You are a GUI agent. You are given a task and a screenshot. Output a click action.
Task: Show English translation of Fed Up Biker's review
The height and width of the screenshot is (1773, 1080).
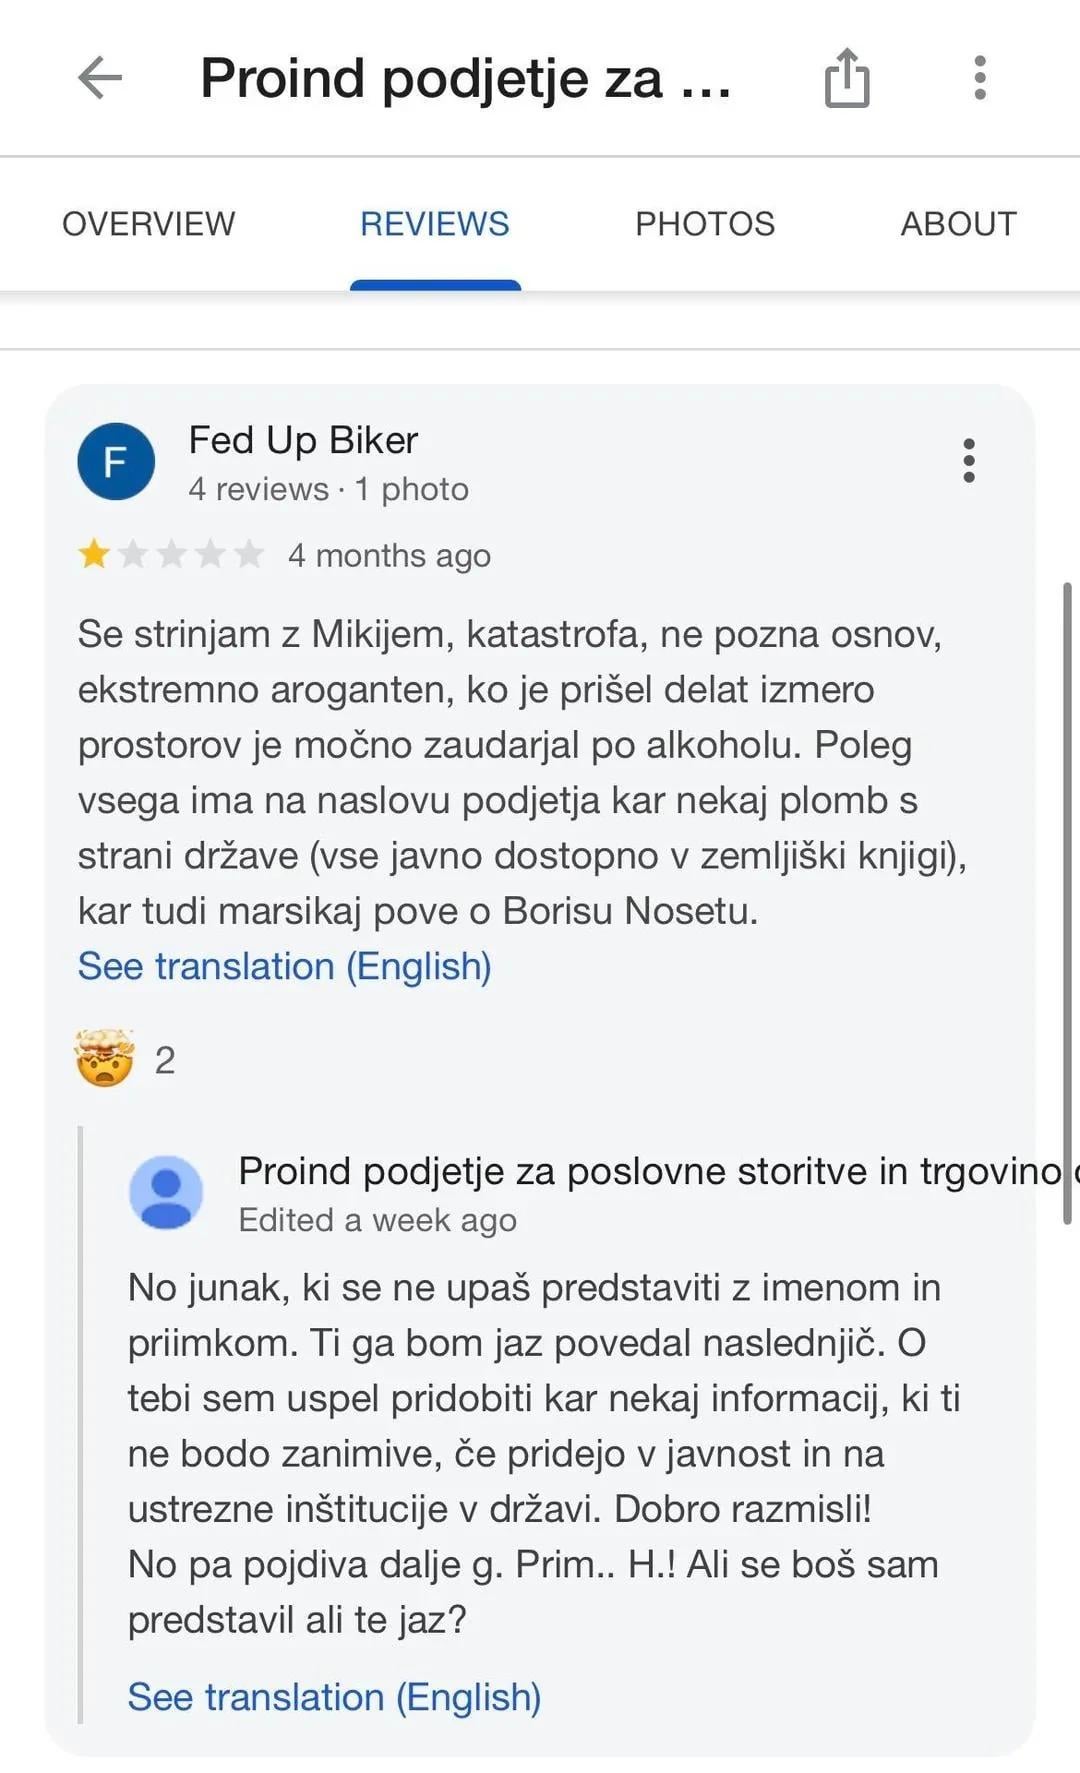pos(285,967)
